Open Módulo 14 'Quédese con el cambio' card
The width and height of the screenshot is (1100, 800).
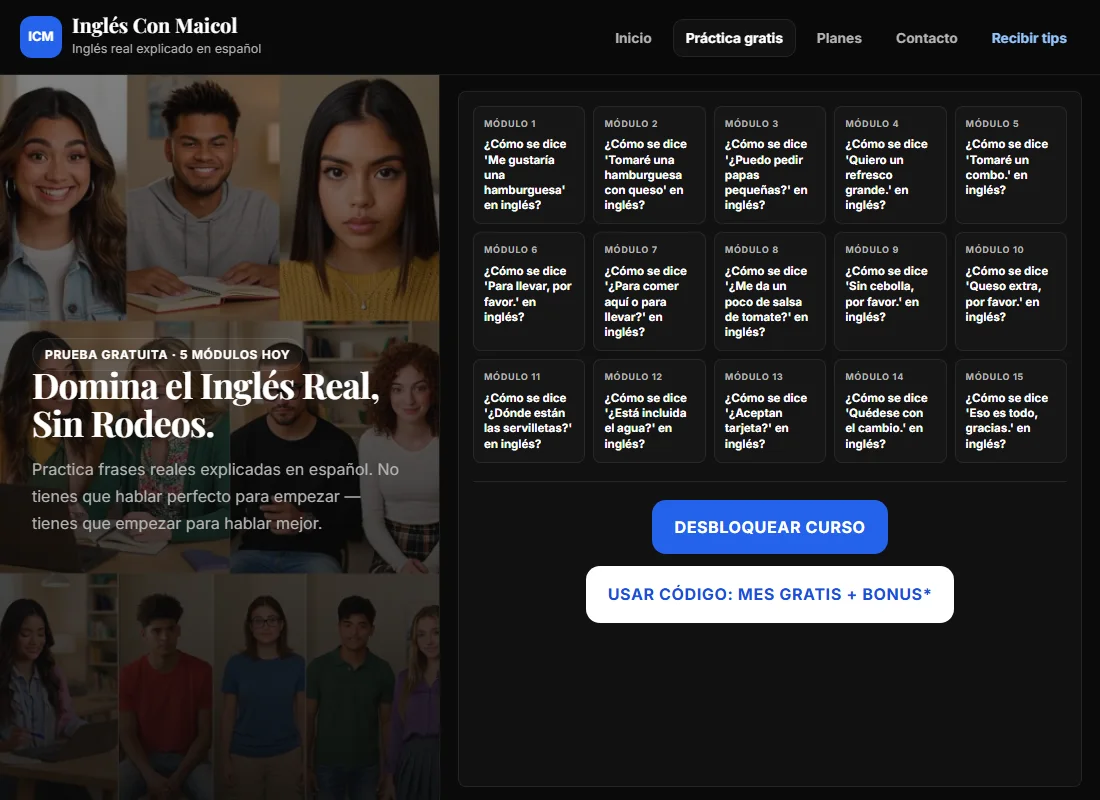(890, 411)
